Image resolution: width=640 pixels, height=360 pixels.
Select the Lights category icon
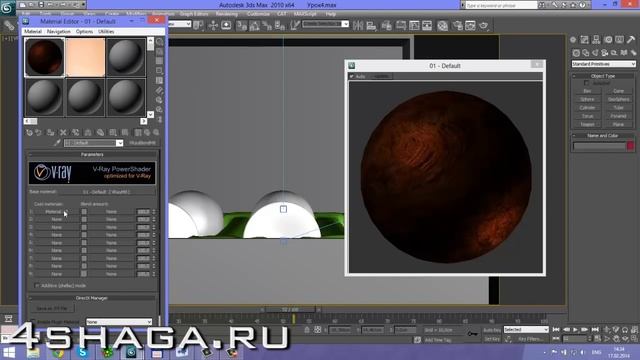(595, 53)
